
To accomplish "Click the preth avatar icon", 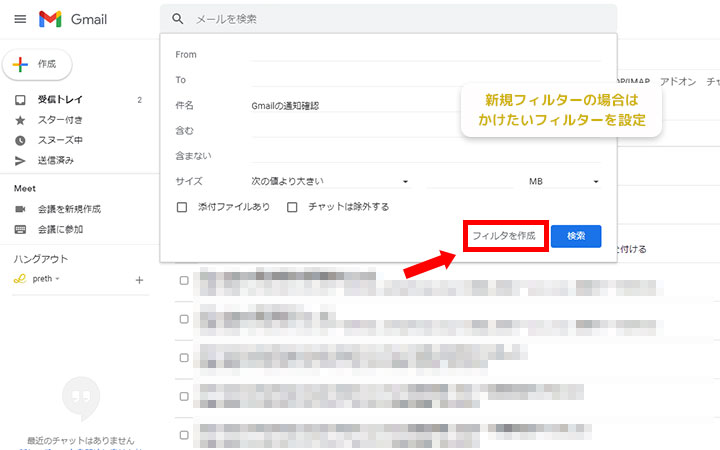I will 20,279.
